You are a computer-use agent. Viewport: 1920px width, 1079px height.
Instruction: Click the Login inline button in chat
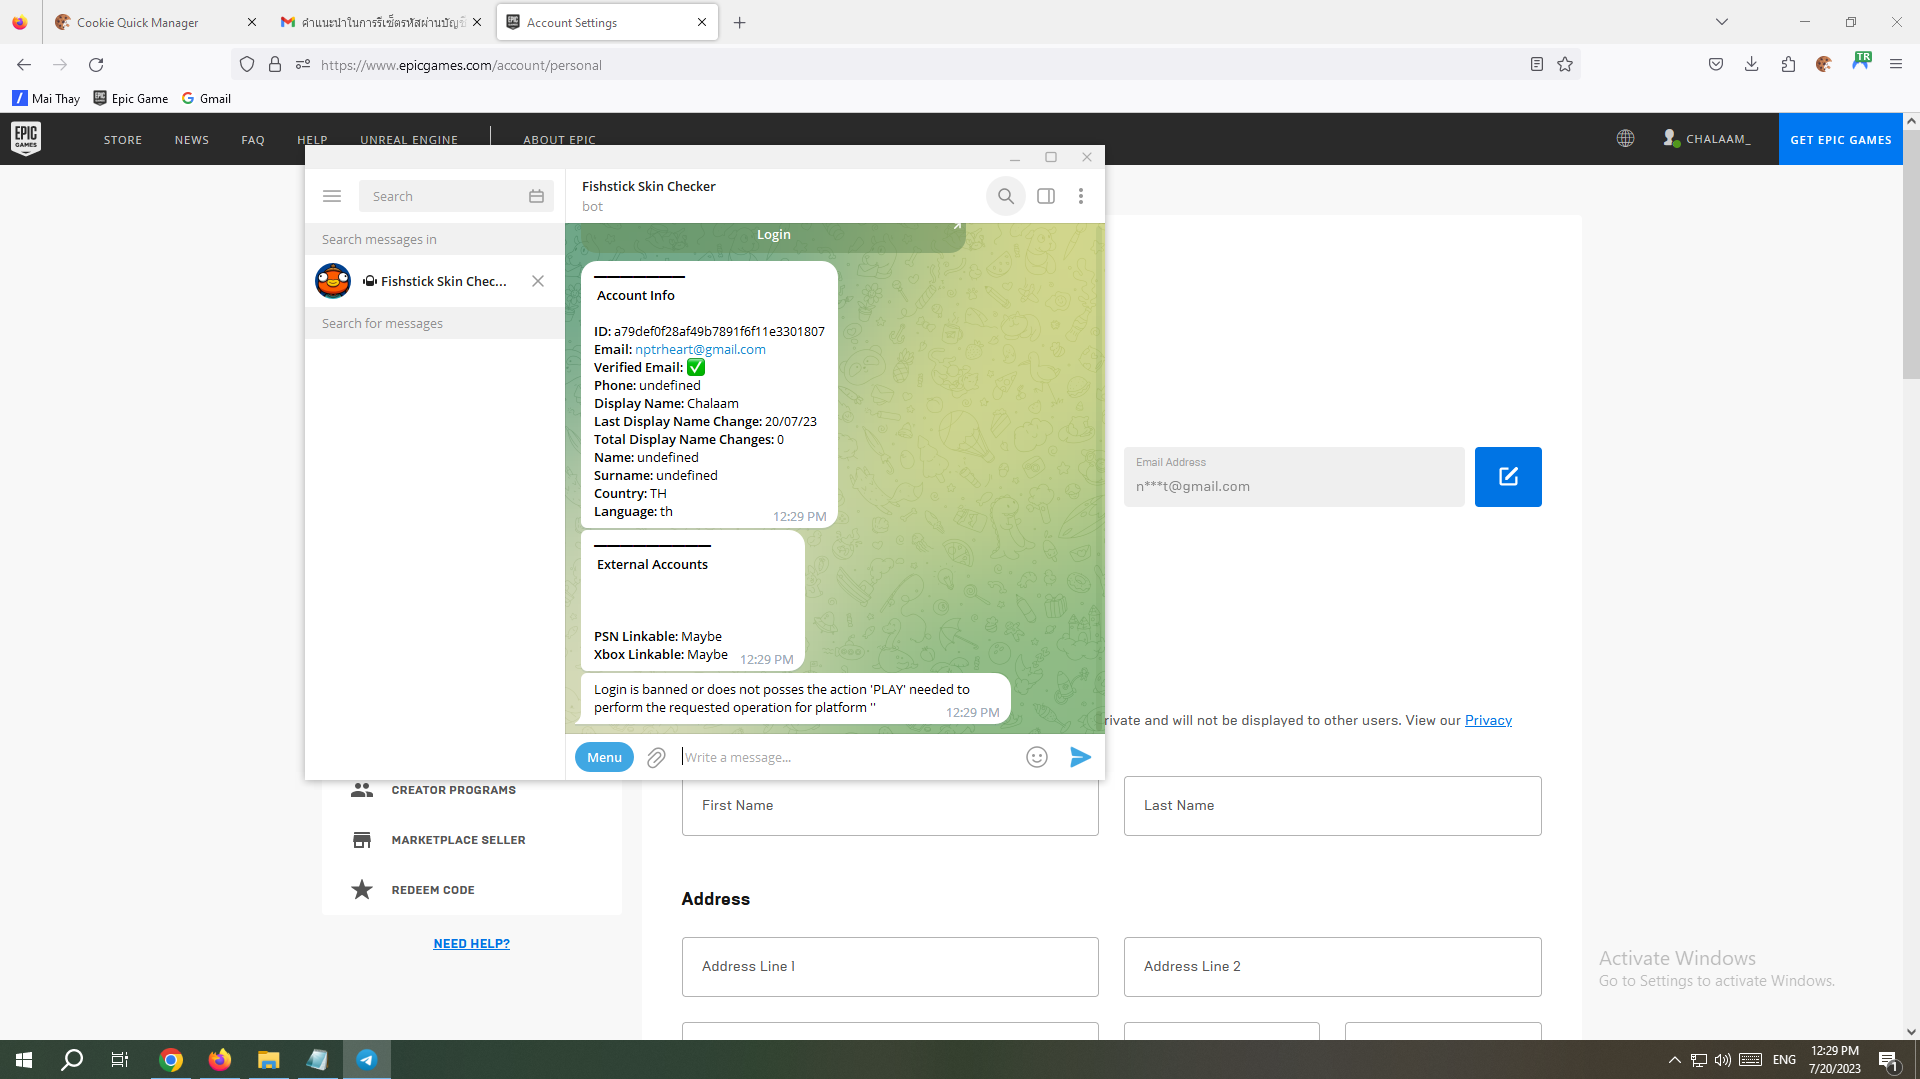point(773,235)
